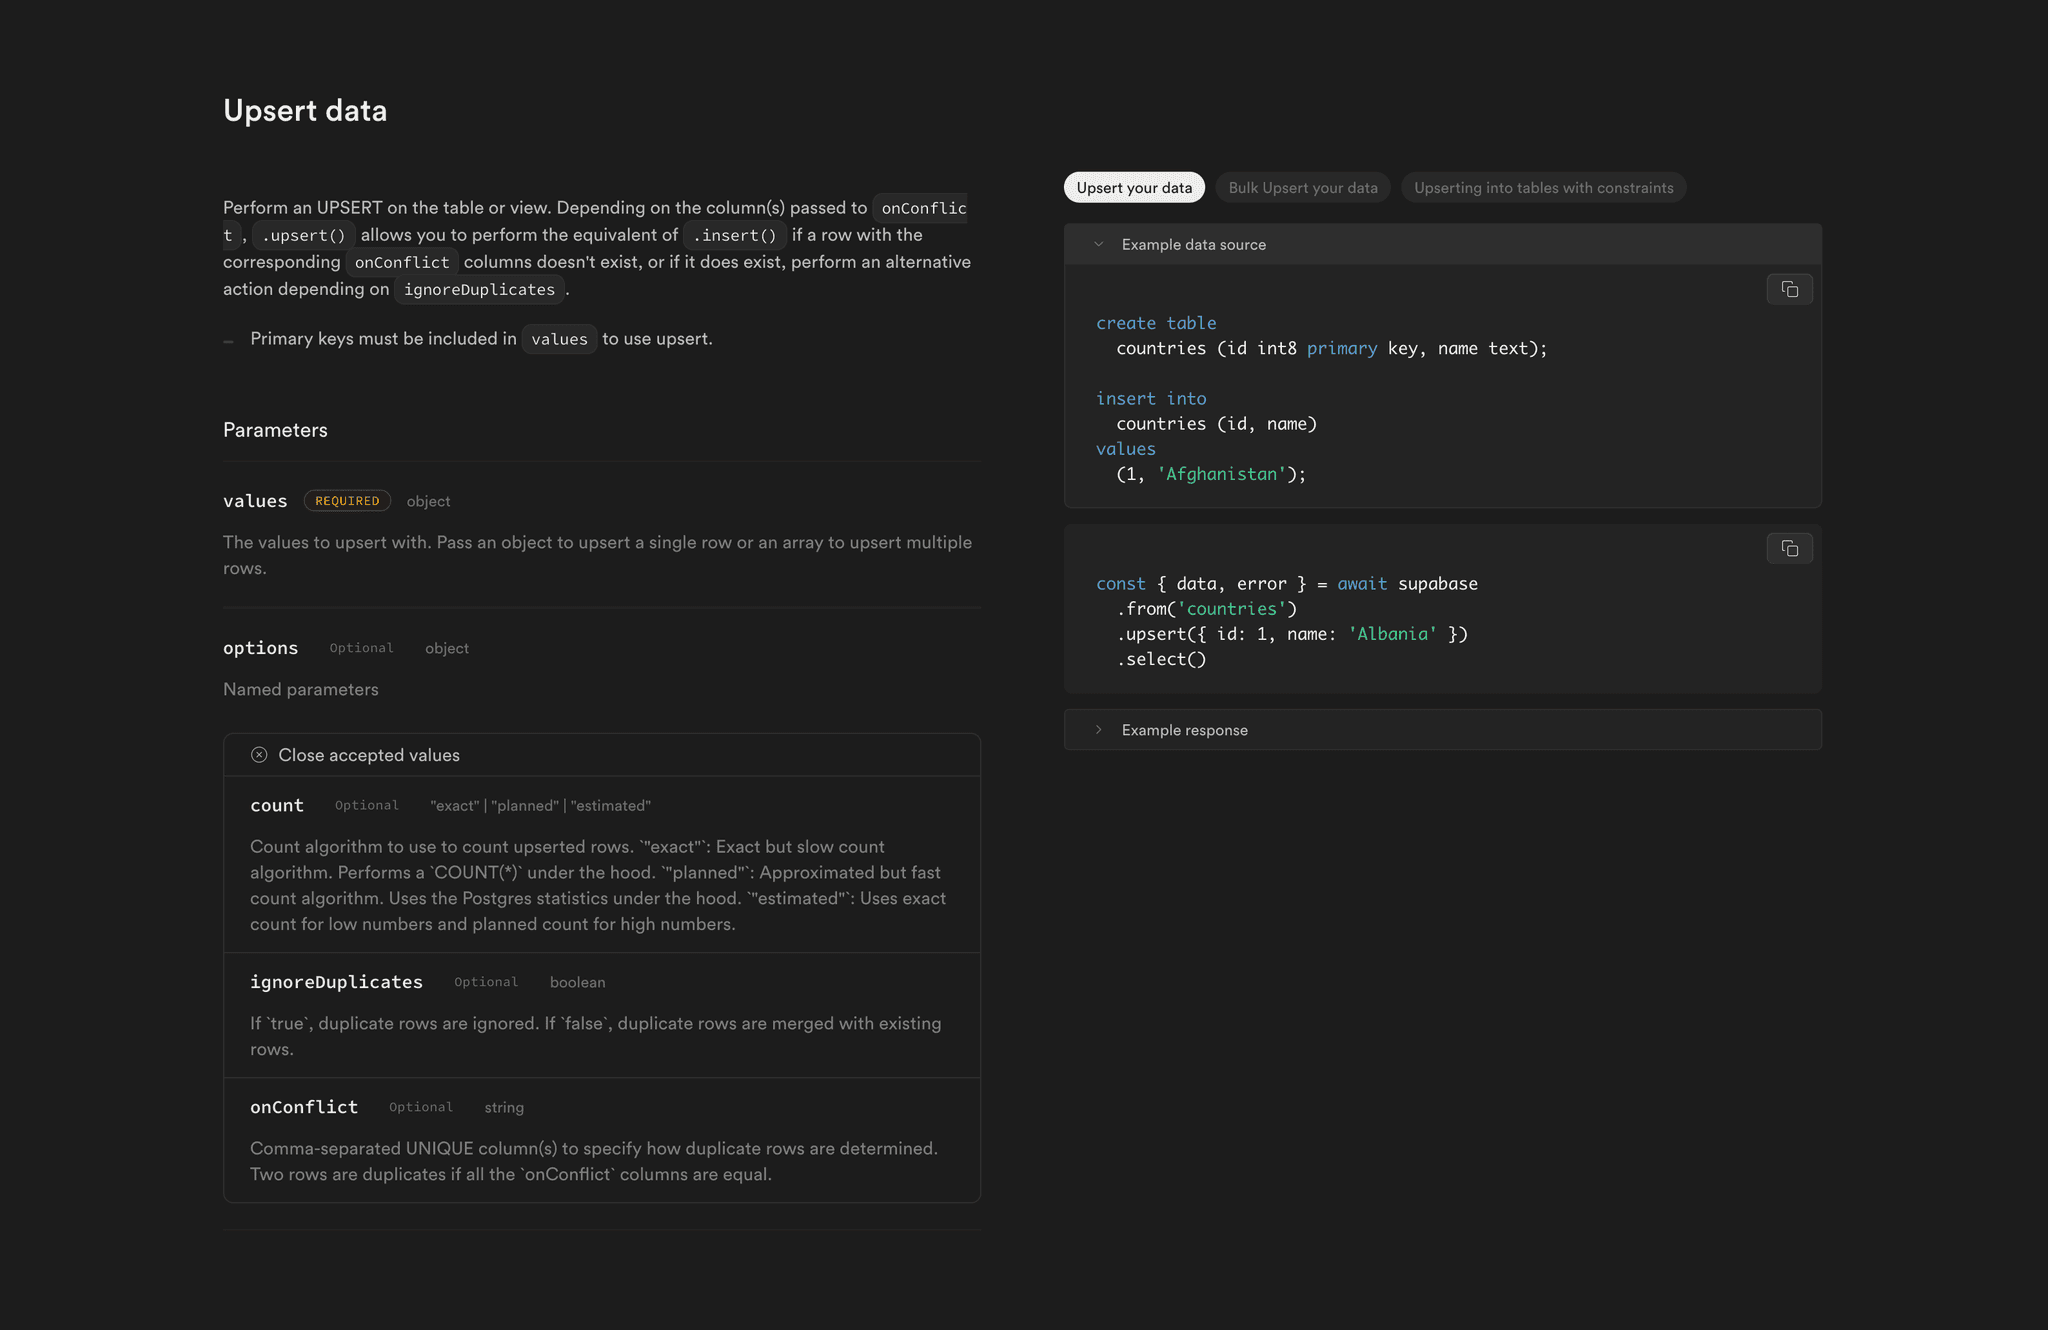Click the values parameter heading
Viewport: 2048px width, 1330px height.
tap(255, 500)
